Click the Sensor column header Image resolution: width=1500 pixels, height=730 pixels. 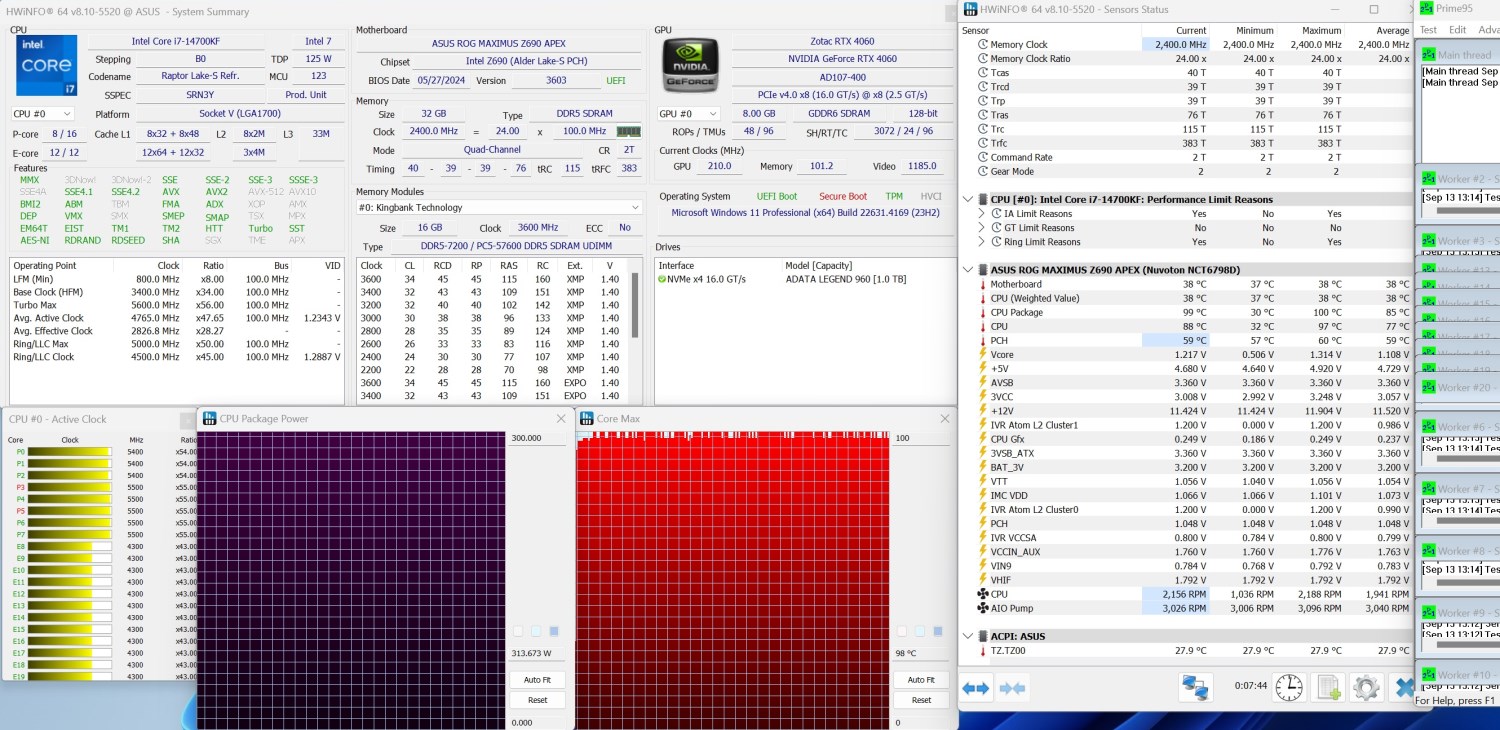pos(975,30)
